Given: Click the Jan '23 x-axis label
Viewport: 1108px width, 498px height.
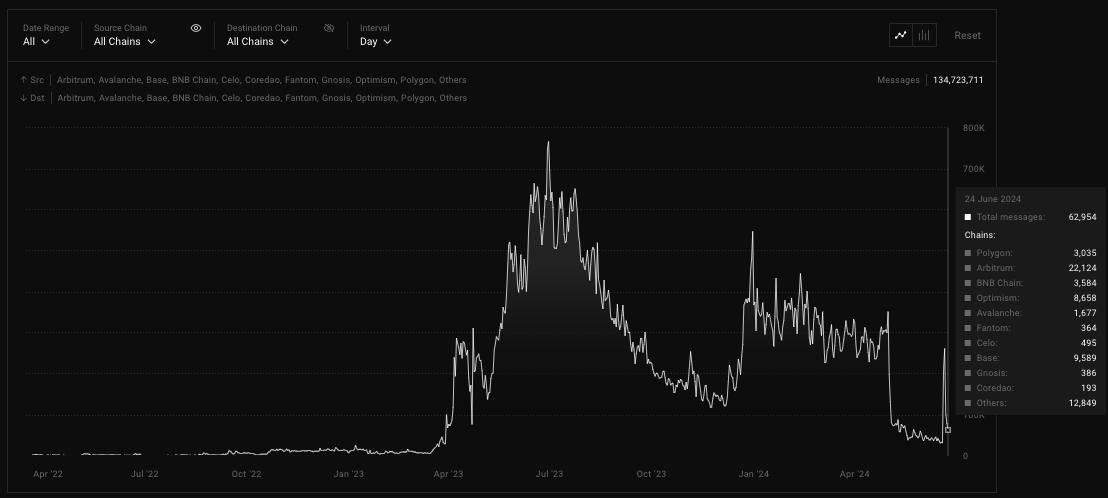Looking at the screenshot, I should coord(348,474).
